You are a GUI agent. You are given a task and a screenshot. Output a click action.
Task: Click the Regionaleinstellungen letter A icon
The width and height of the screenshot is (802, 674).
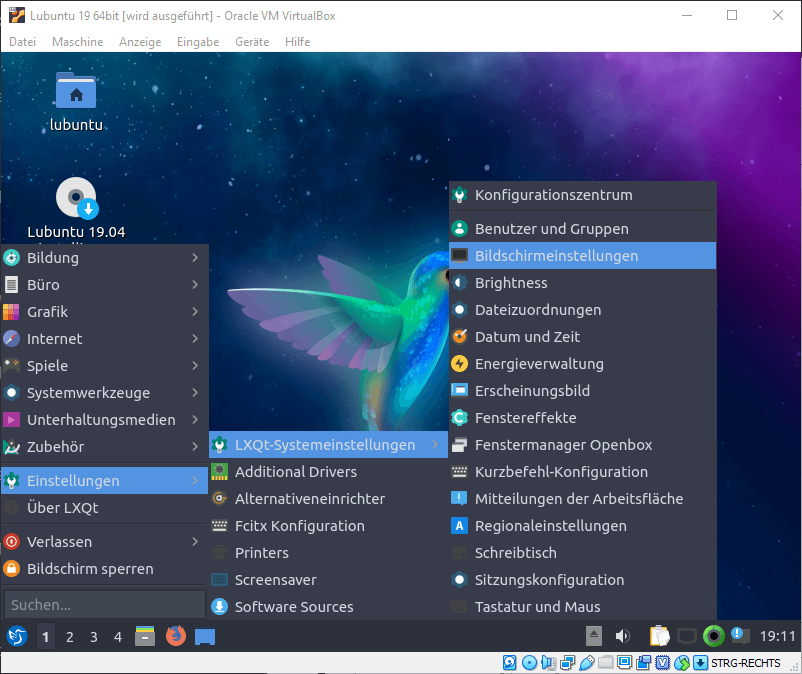click(x=459, y=526)
